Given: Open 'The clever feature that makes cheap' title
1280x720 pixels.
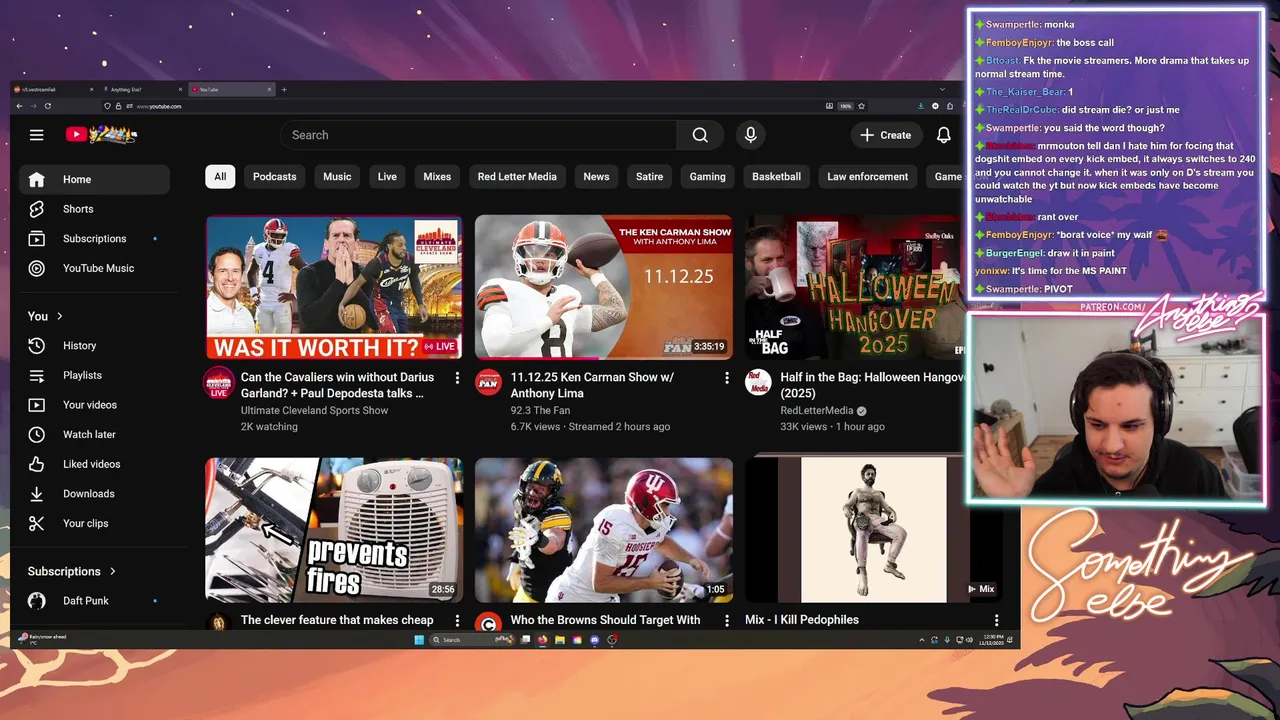Looking at the screenshot, I should tap(337, 620).
